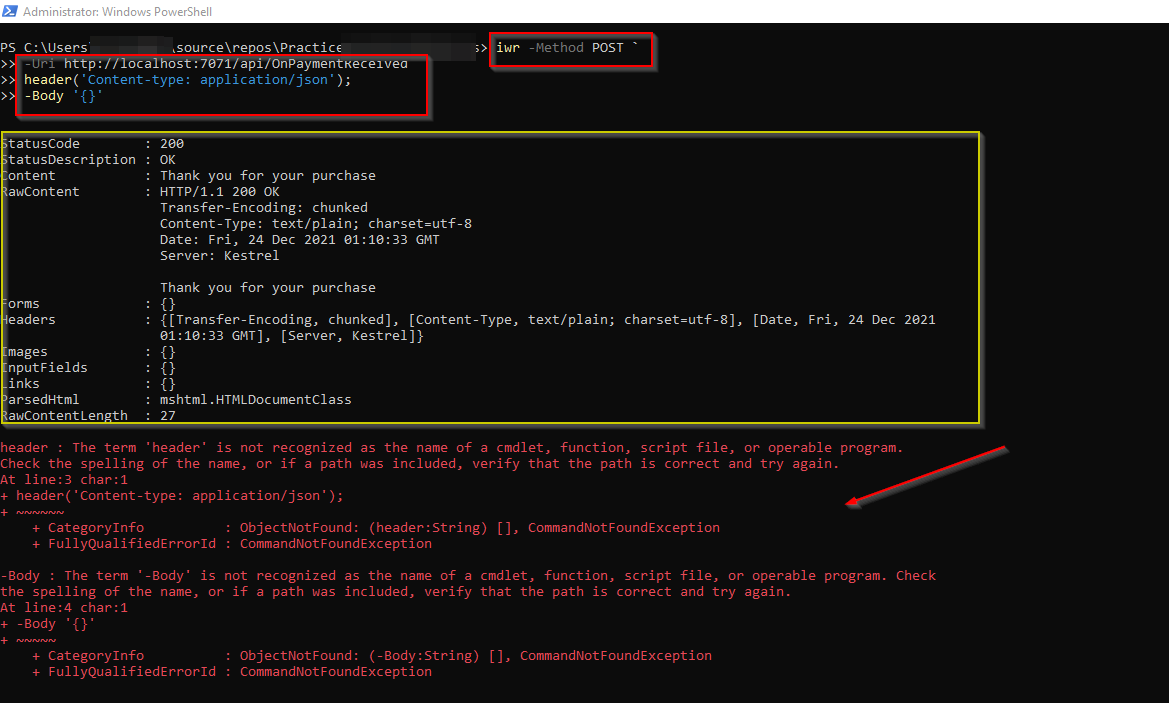Click the error line "The term '-Body' is not recognized"
The height and width of the screenshot is (703, 1169).
[x=468, y=576]
